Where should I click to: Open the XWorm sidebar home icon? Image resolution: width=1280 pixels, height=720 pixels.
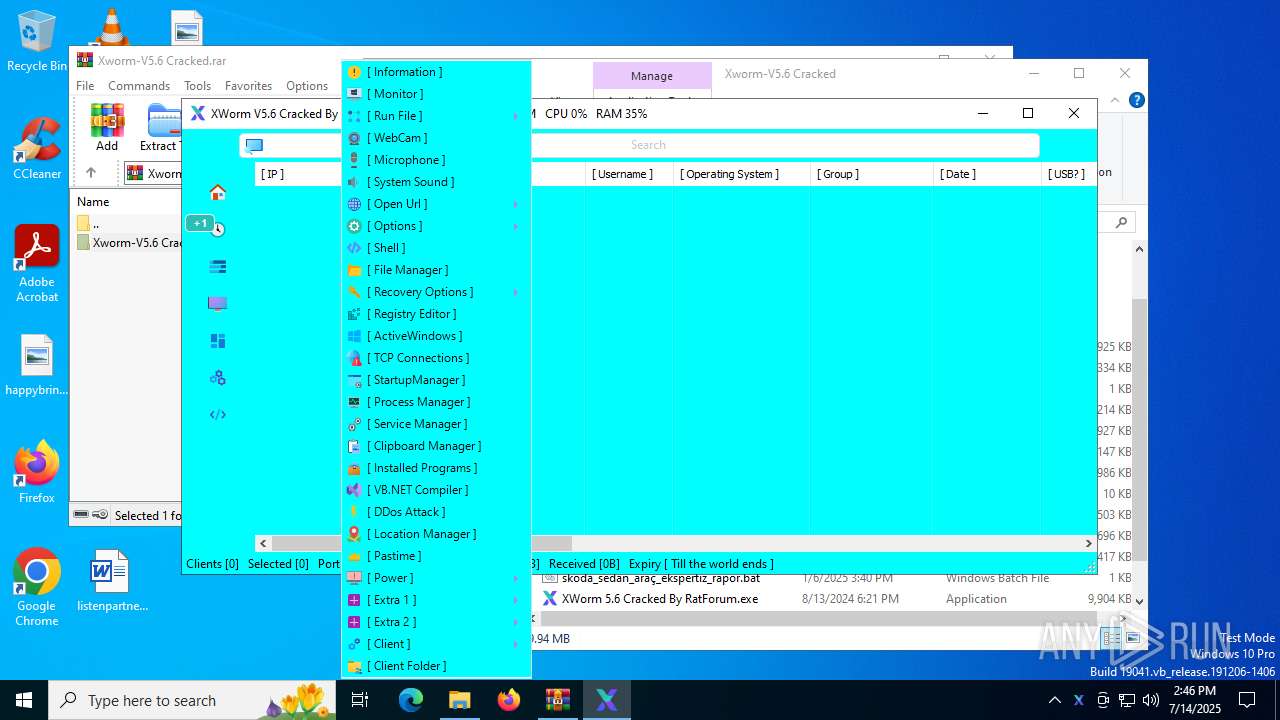[217, 192]
